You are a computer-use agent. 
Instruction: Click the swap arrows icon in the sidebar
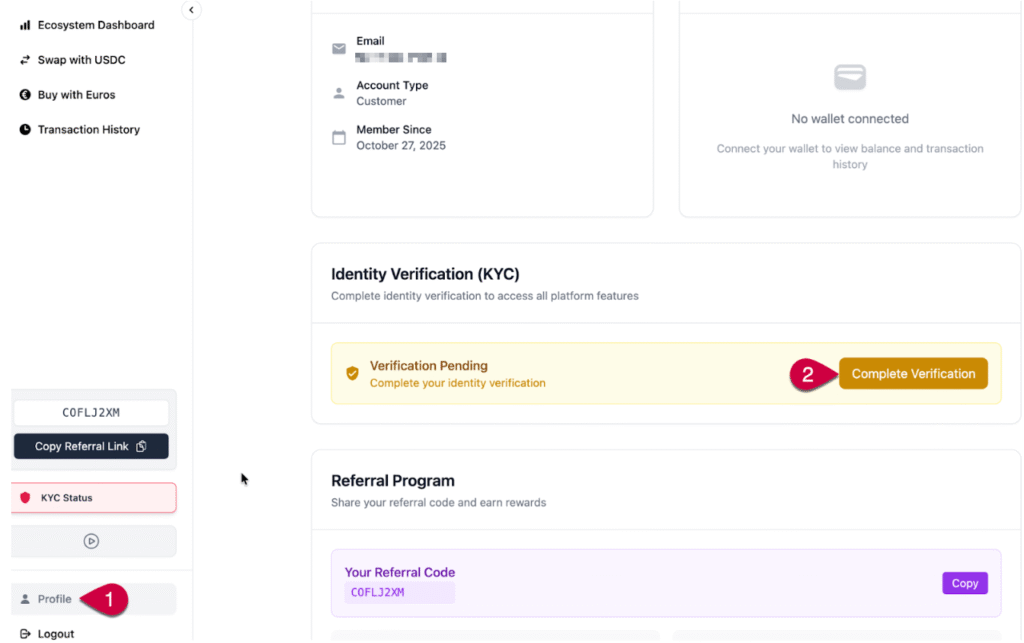click(25, 60)
